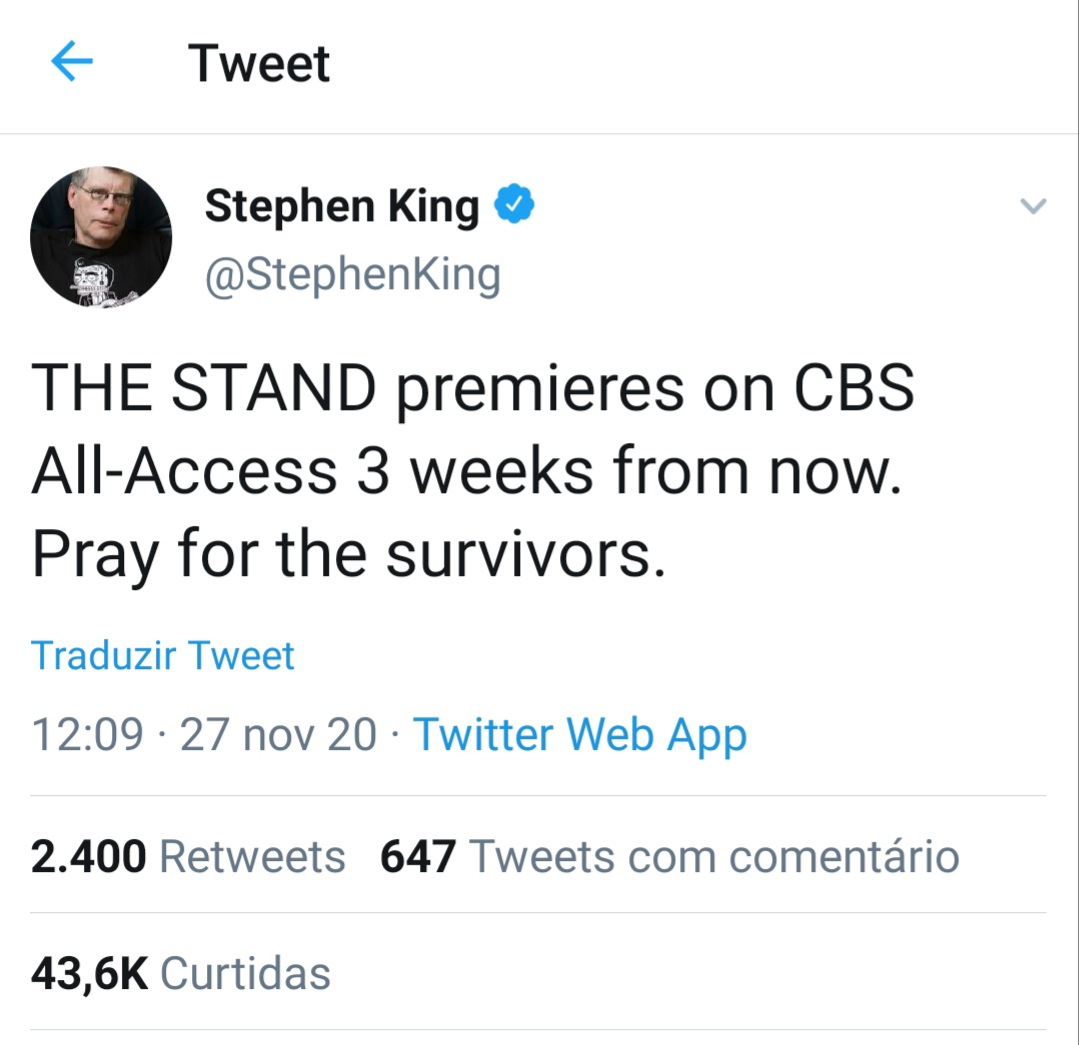This screenshot has width=1079, height=1045.
Task: Click the @StephenKing handle
Action: (352, 275)
